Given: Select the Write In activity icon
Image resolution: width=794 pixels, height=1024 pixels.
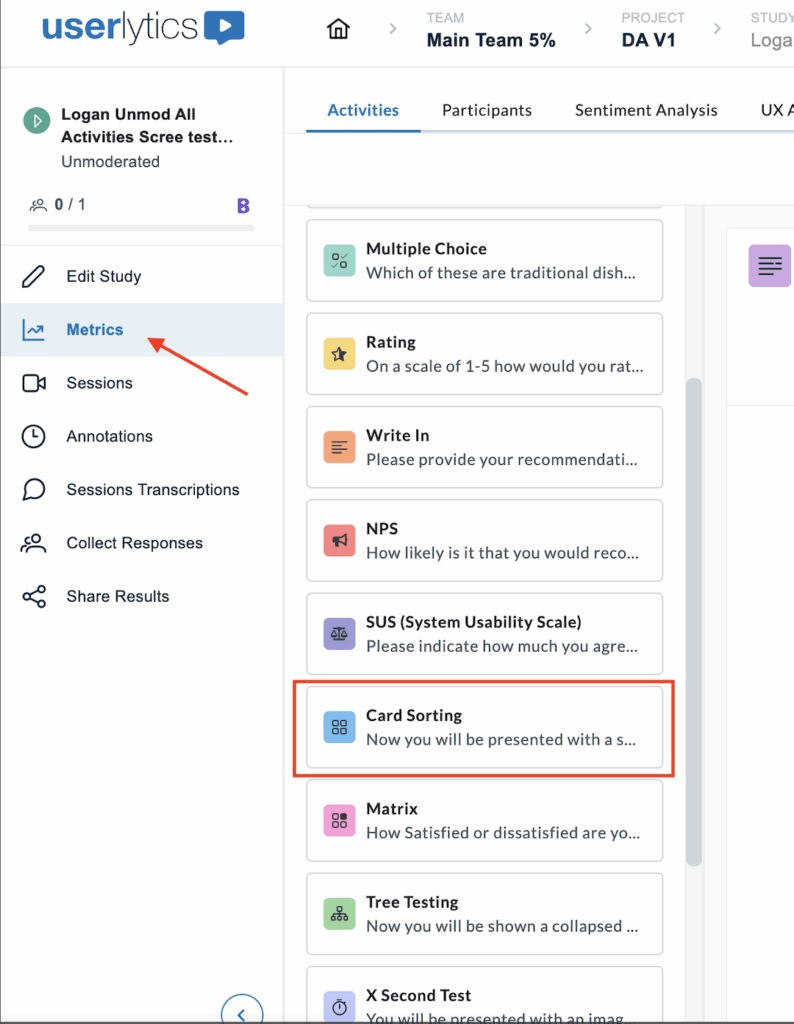Looking at the screenshot, I should [x=340, y=447].
